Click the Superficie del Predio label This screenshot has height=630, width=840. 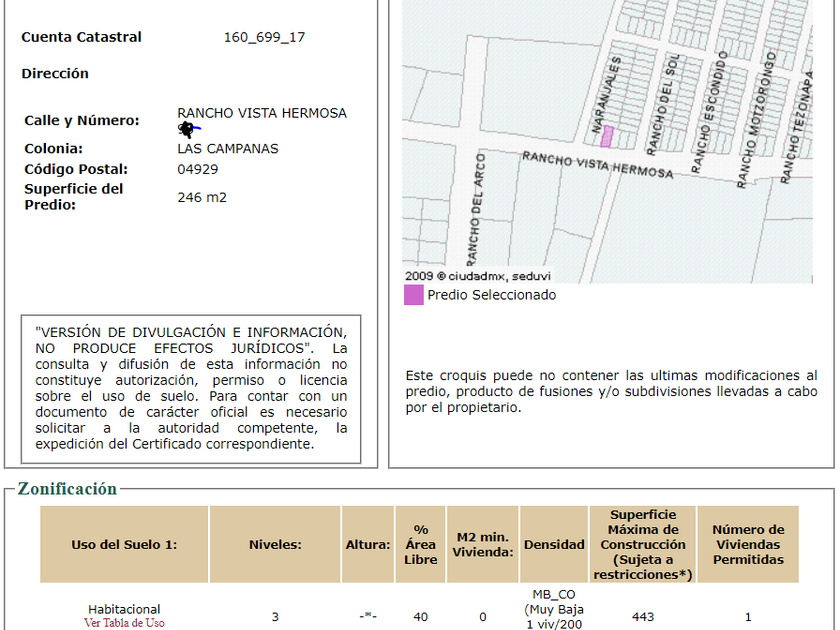pyautogui.click(x=73, y=197)
